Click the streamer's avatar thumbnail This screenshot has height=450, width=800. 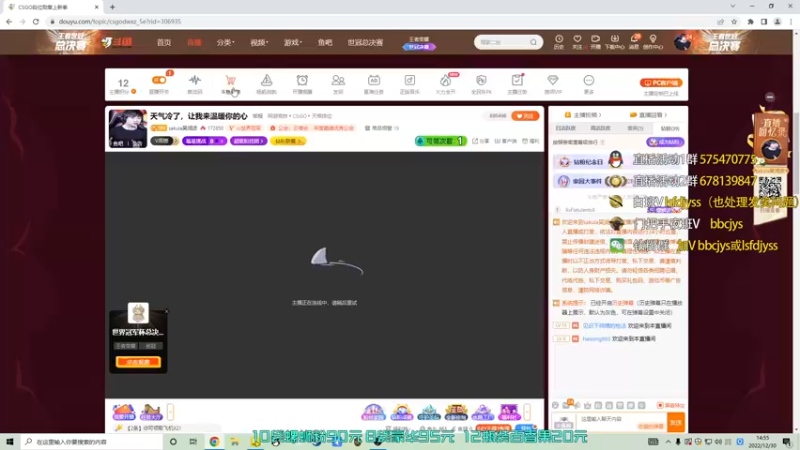[128, 129]
